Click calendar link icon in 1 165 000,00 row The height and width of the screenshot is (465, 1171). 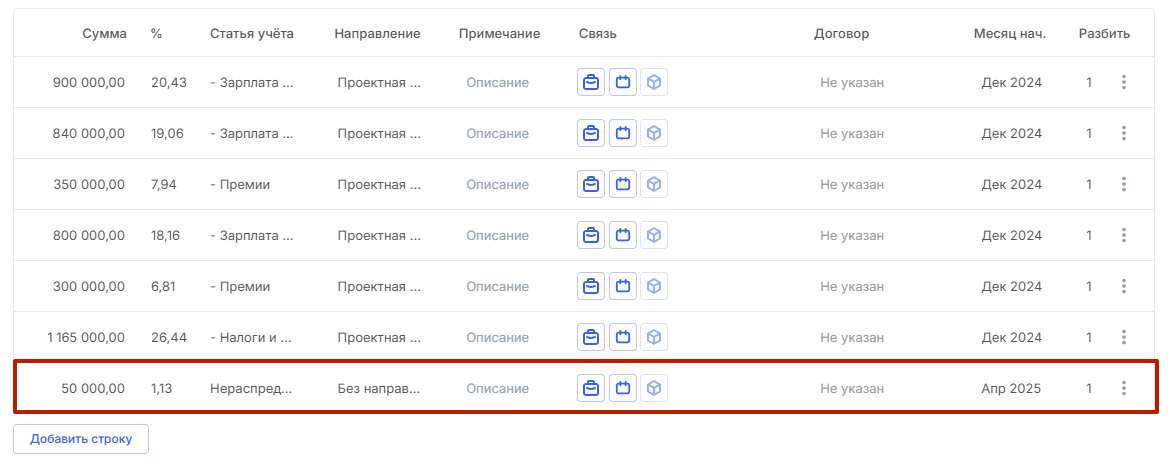tap(623, 337)
